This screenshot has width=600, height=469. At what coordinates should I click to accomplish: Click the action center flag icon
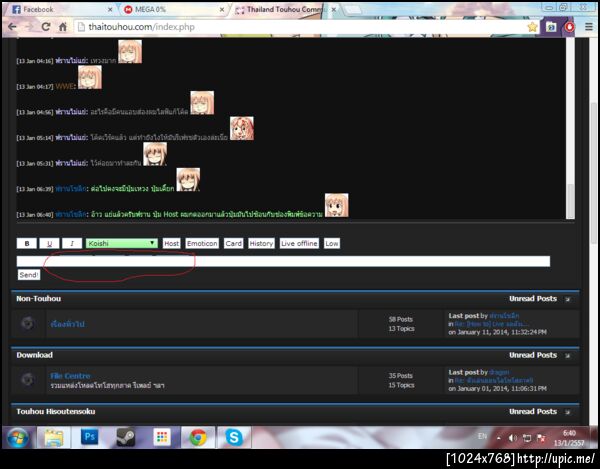[x=541, y=438]
